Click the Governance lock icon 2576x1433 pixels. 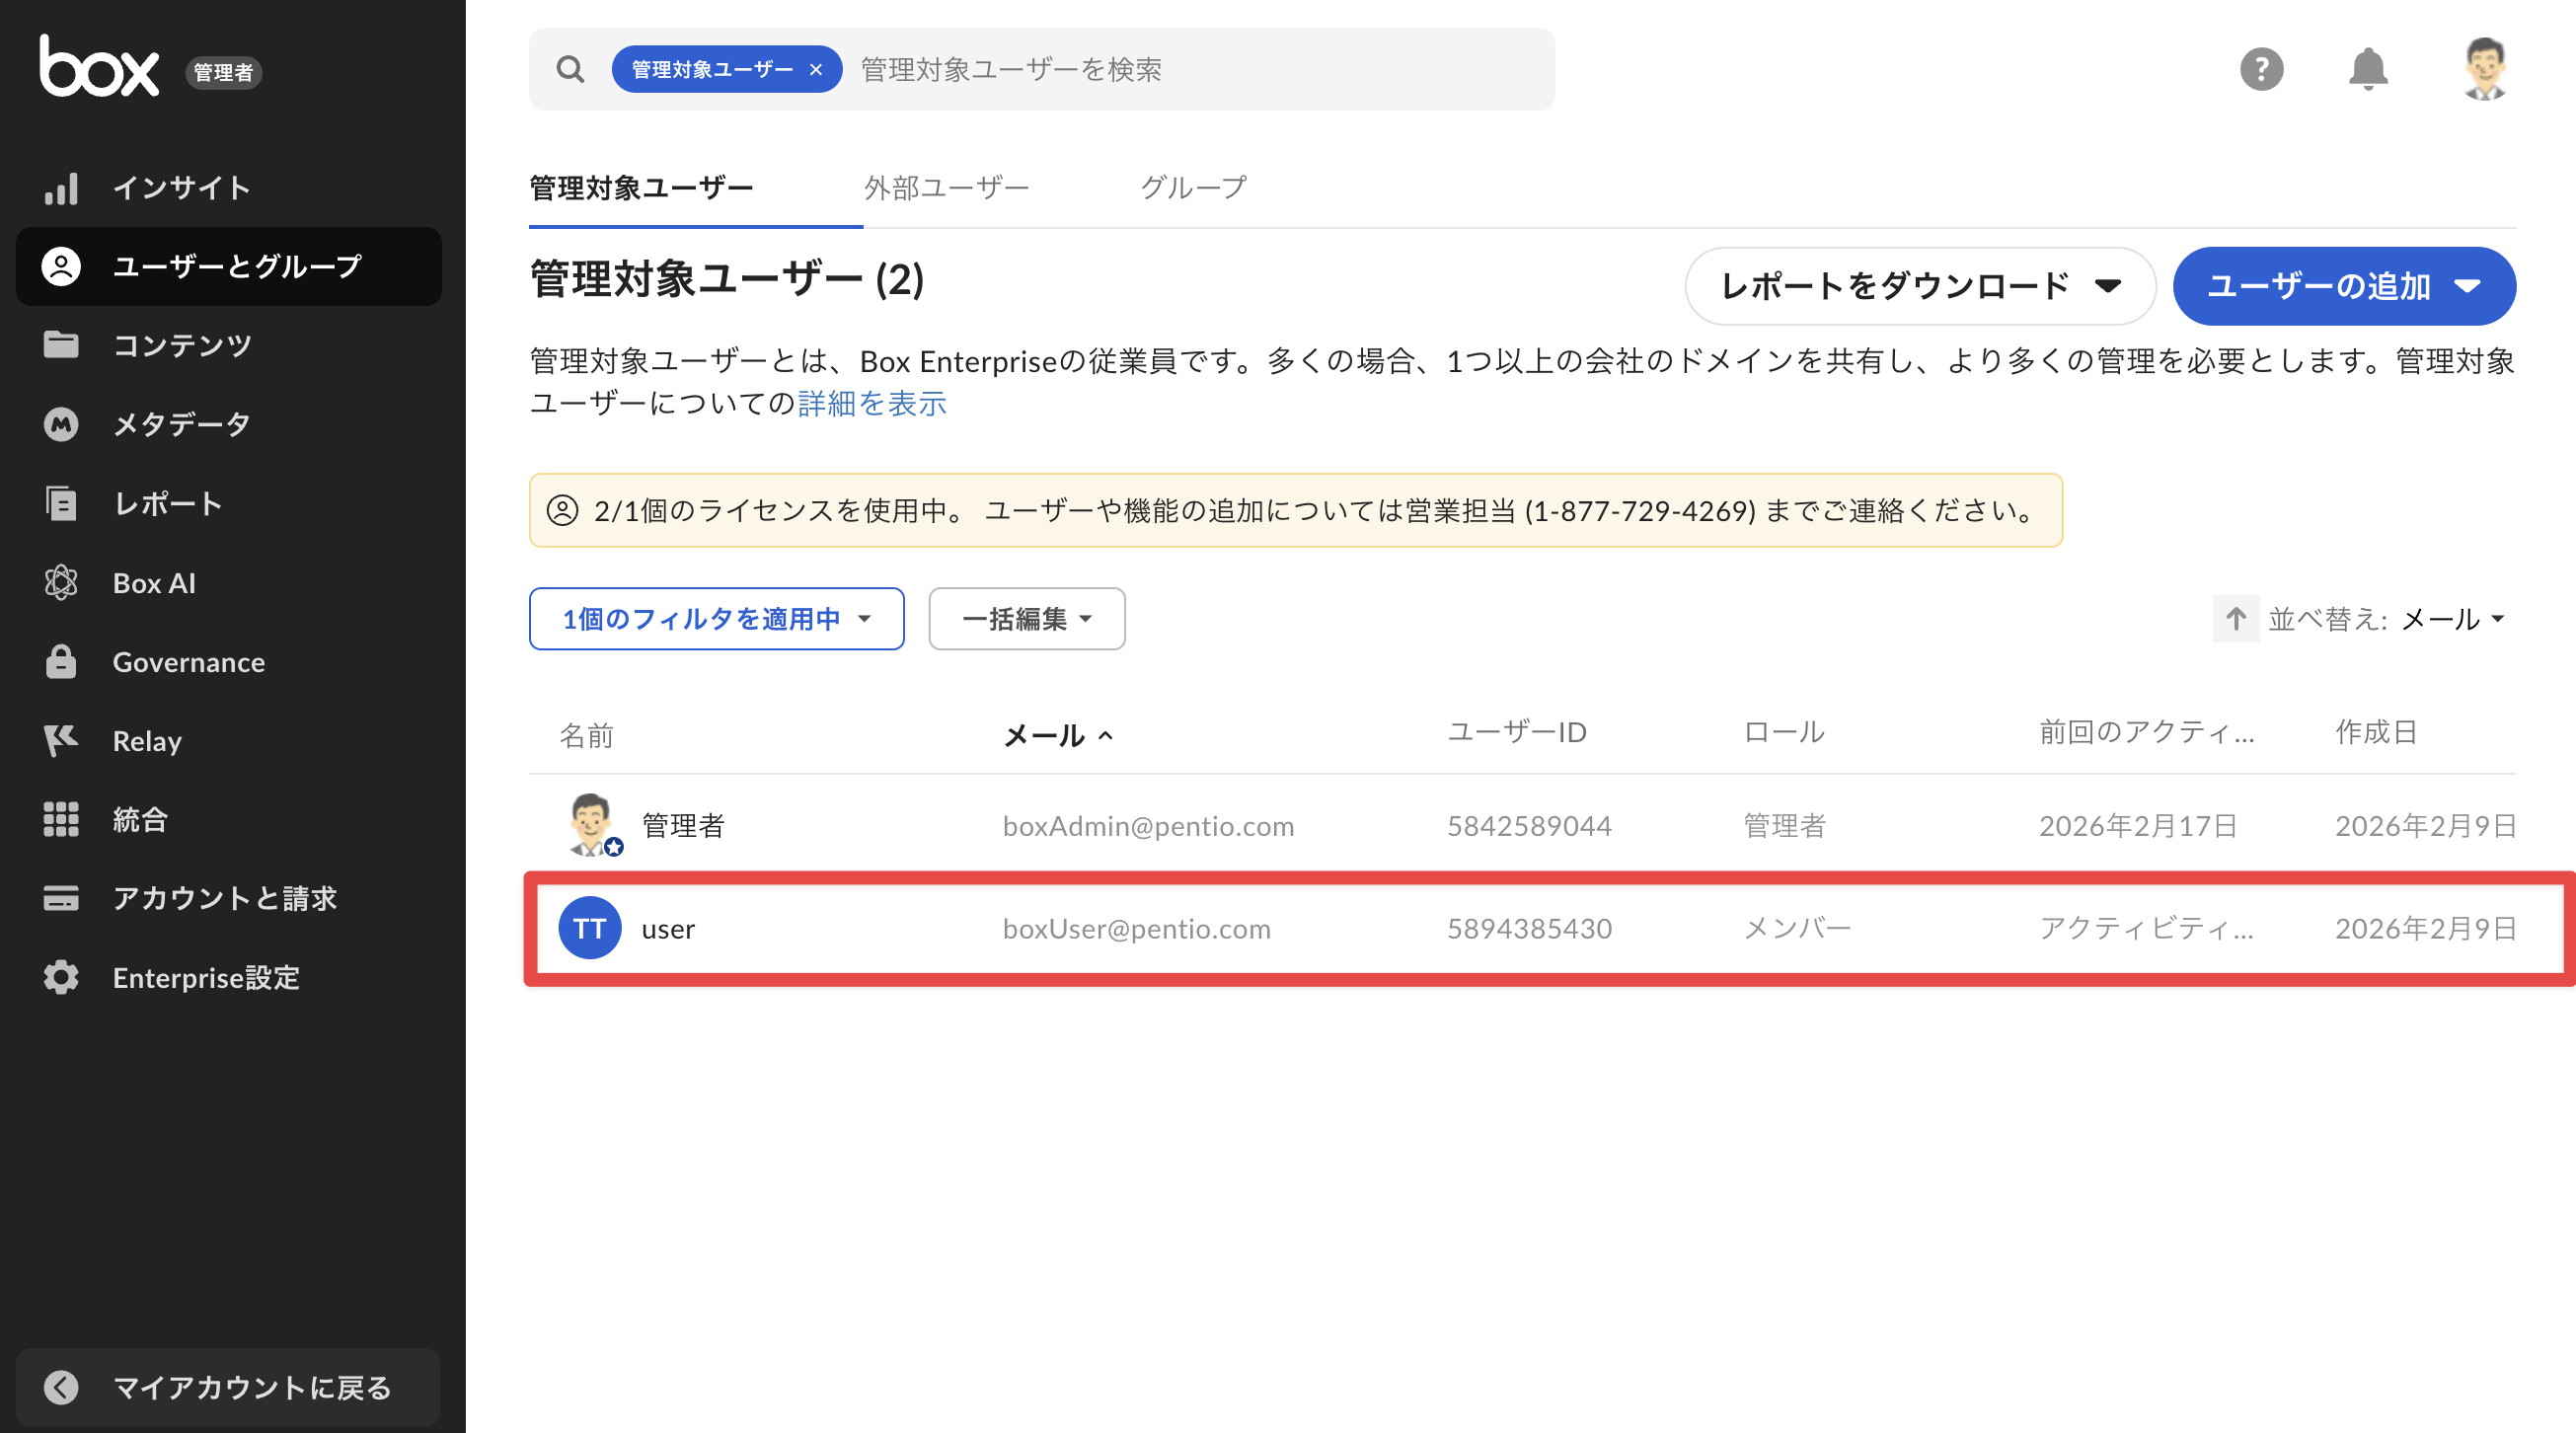pyautogui.click(x=61, y=661)
